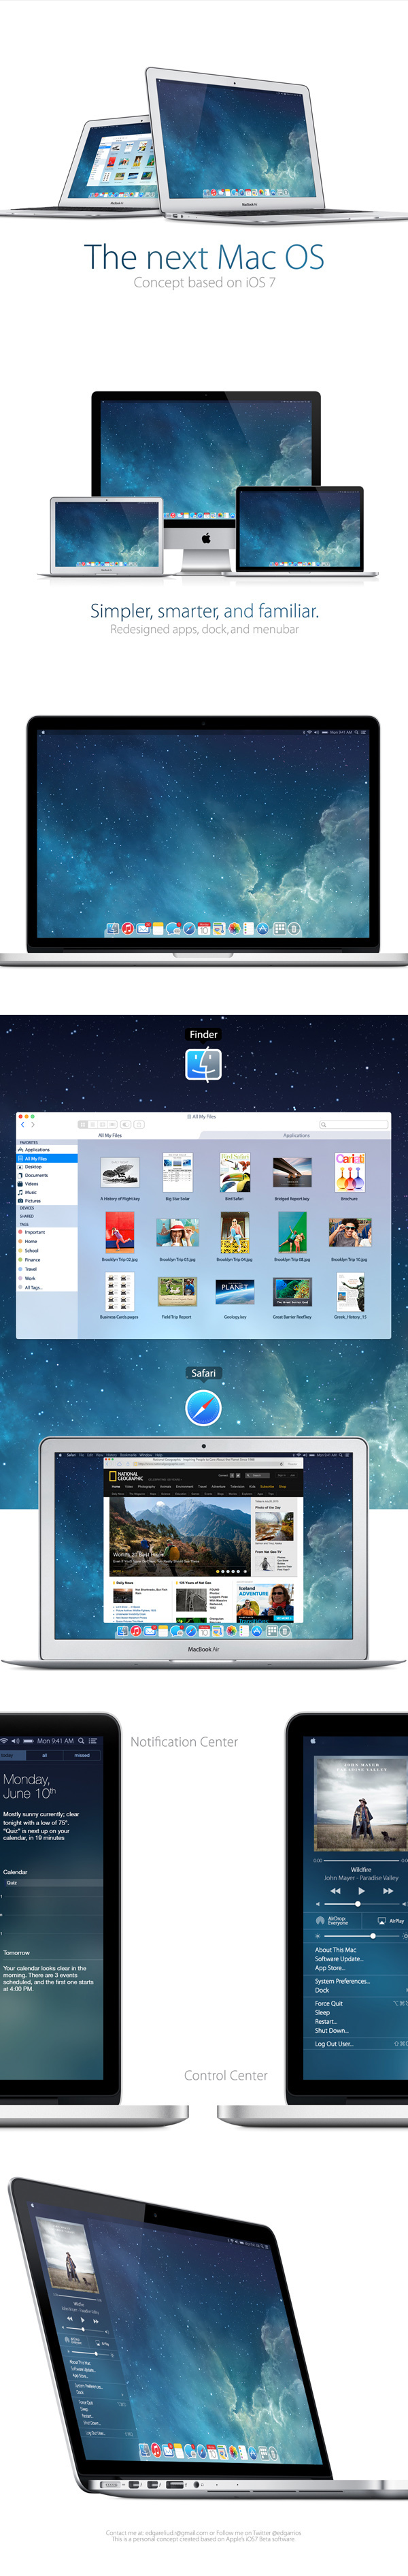Select the Brochure file thumbnail
408x2576 pixels.
(x=349, y=1172)
